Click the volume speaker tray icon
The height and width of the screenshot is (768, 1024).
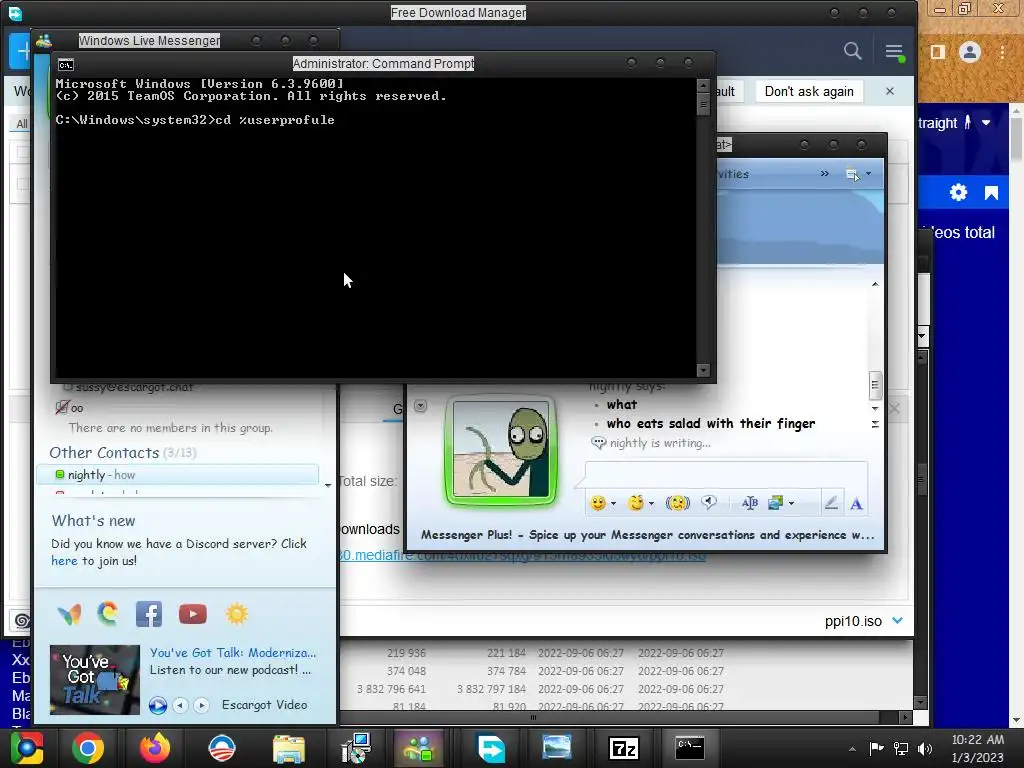coord(925,749)
